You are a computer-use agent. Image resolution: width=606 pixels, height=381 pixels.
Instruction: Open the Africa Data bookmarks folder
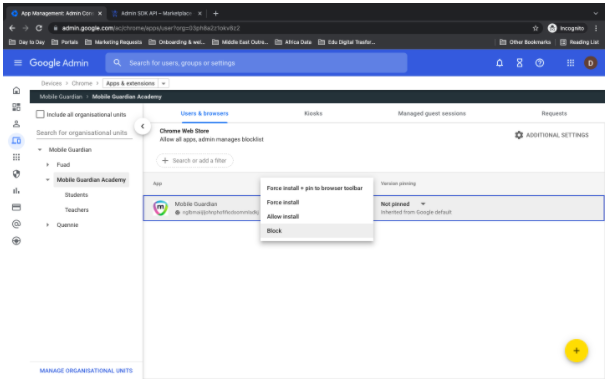(x=293, y=42)
